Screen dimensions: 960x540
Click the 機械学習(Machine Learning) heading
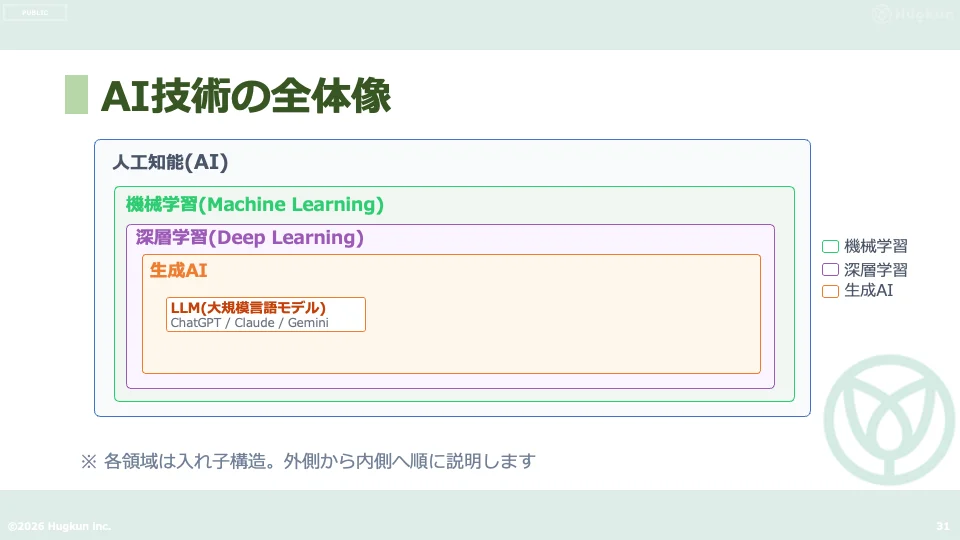point(255,204)
